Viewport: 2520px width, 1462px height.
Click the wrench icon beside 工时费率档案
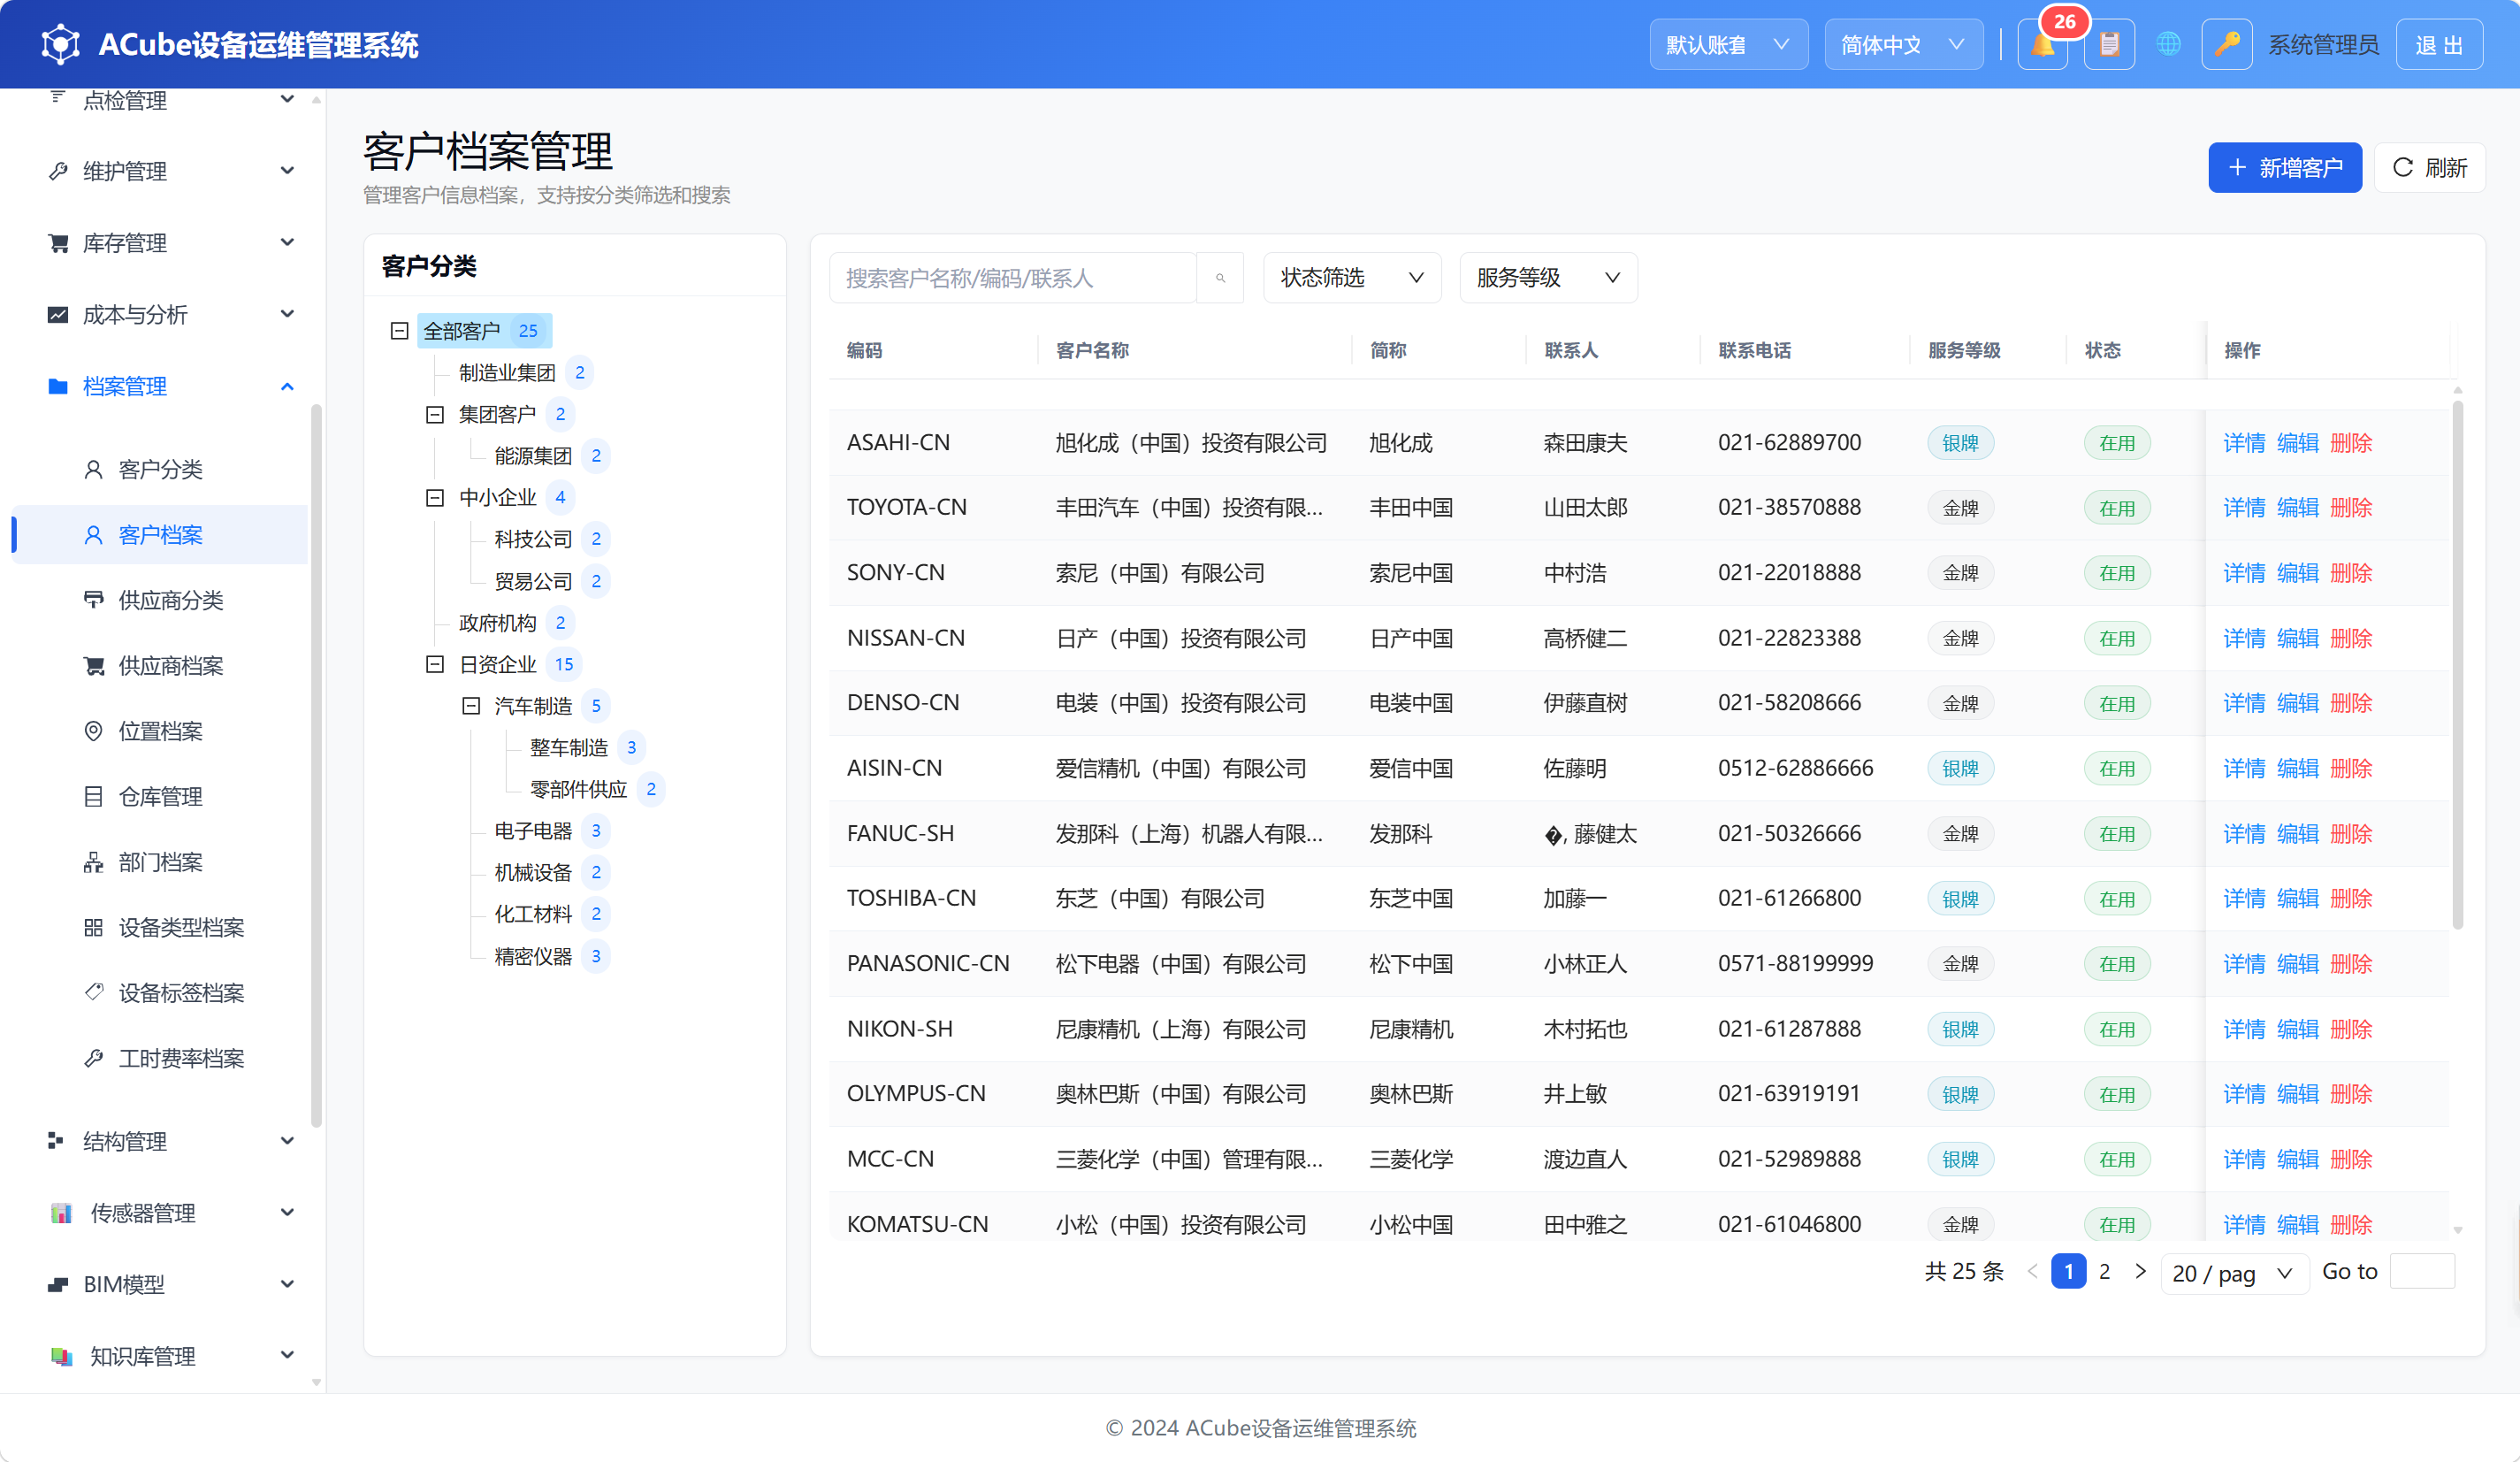click(93, 1059)
